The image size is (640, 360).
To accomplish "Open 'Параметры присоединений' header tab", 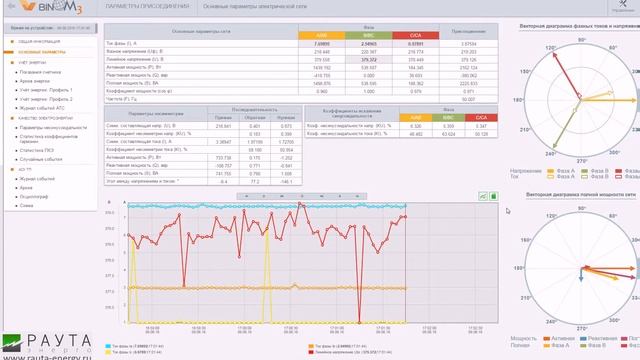I will [x=147, y=7].
